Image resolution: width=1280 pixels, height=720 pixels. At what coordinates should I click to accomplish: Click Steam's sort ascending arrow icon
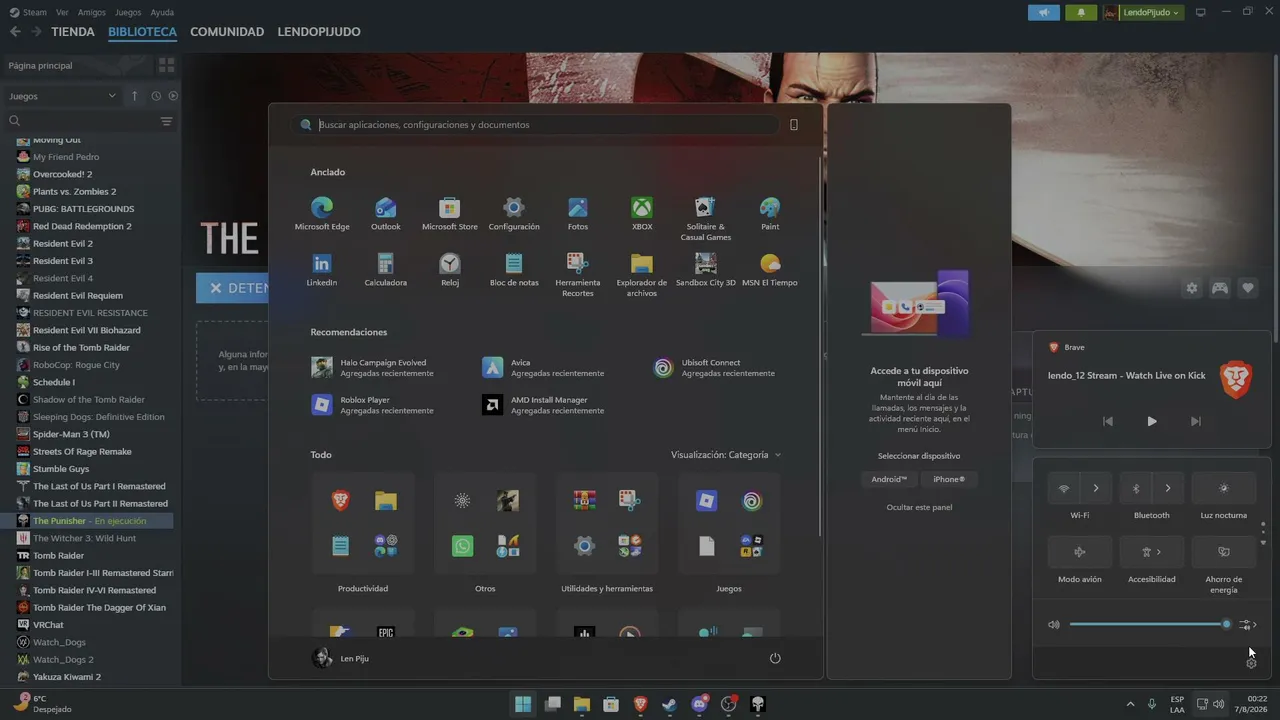click(135, 96)
